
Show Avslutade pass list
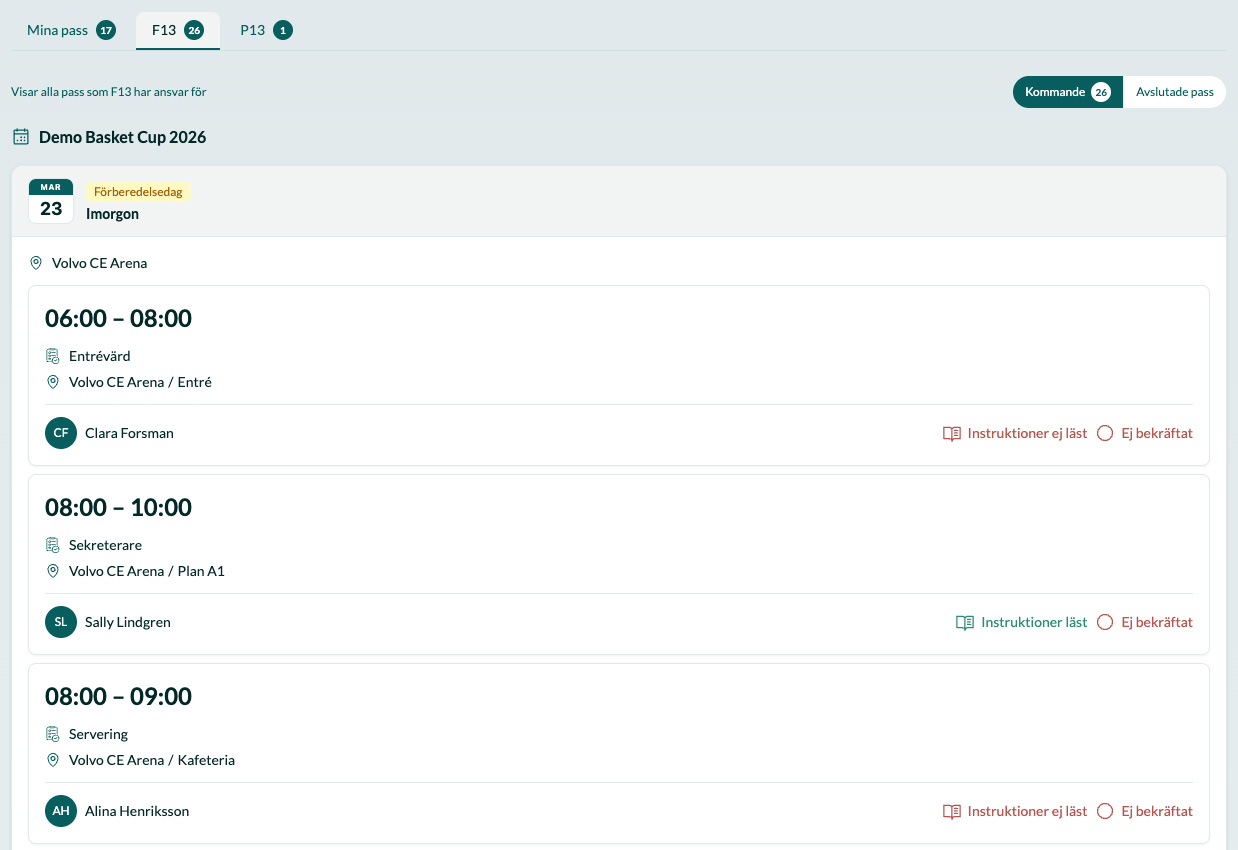(x=1174, y=92)
